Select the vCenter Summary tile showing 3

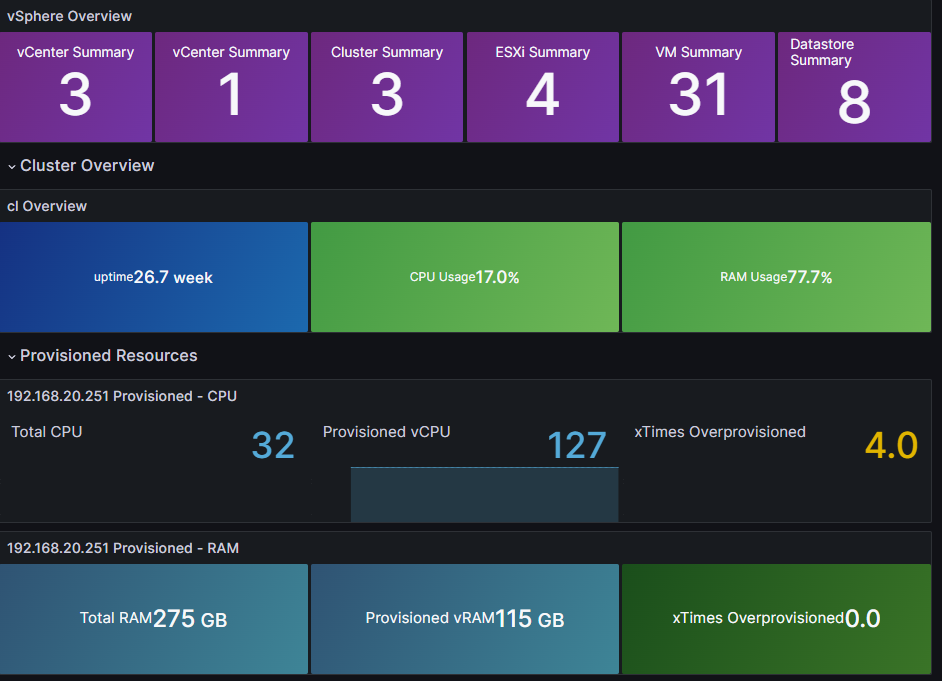(x=76, y=87)
